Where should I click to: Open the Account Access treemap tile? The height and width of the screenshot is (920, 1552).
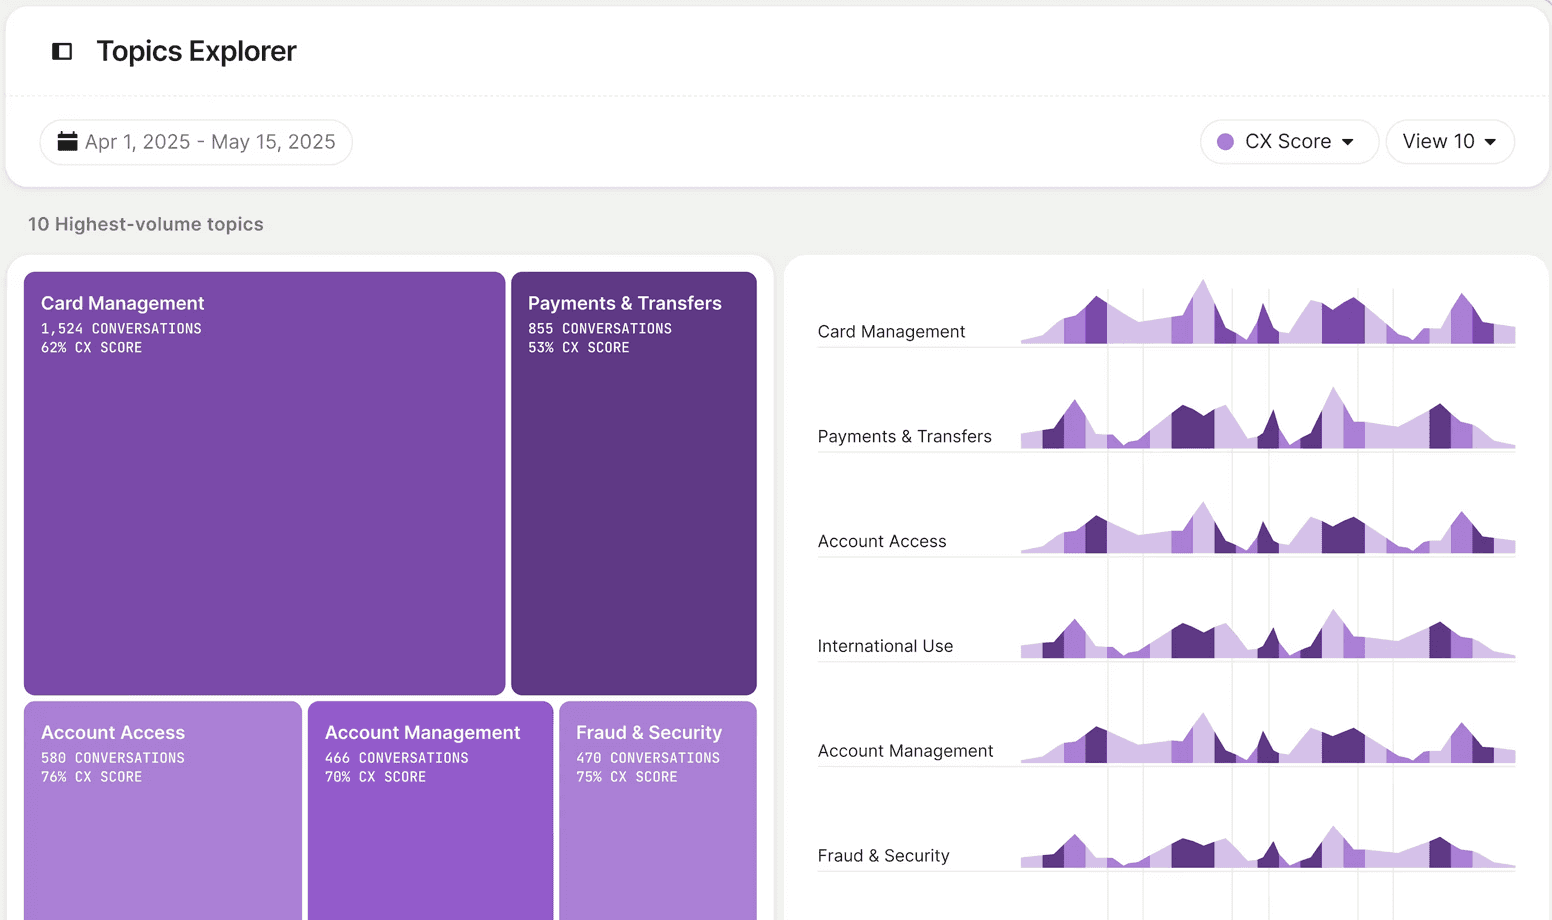pos(163,810)
